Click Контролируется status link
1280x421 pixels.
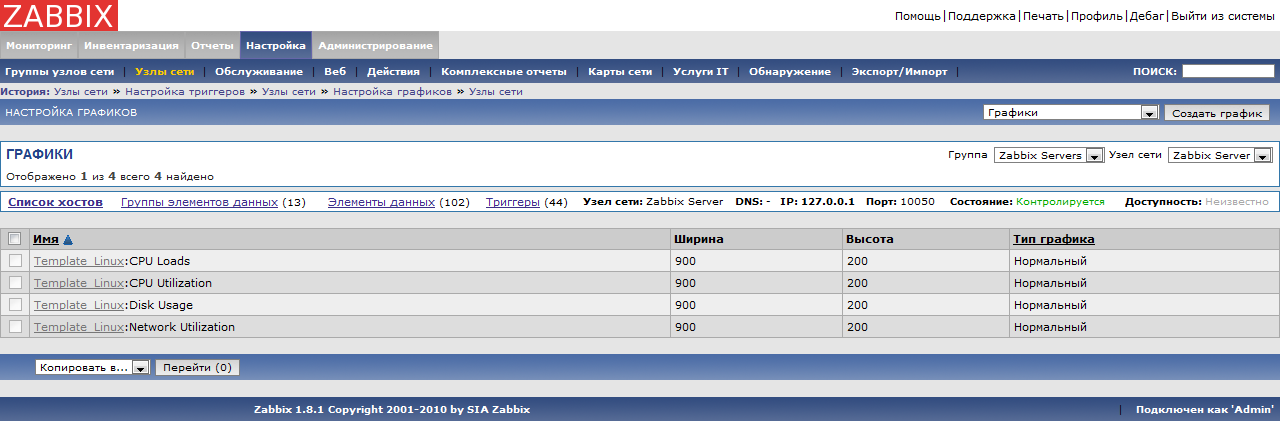[1060, 202]
